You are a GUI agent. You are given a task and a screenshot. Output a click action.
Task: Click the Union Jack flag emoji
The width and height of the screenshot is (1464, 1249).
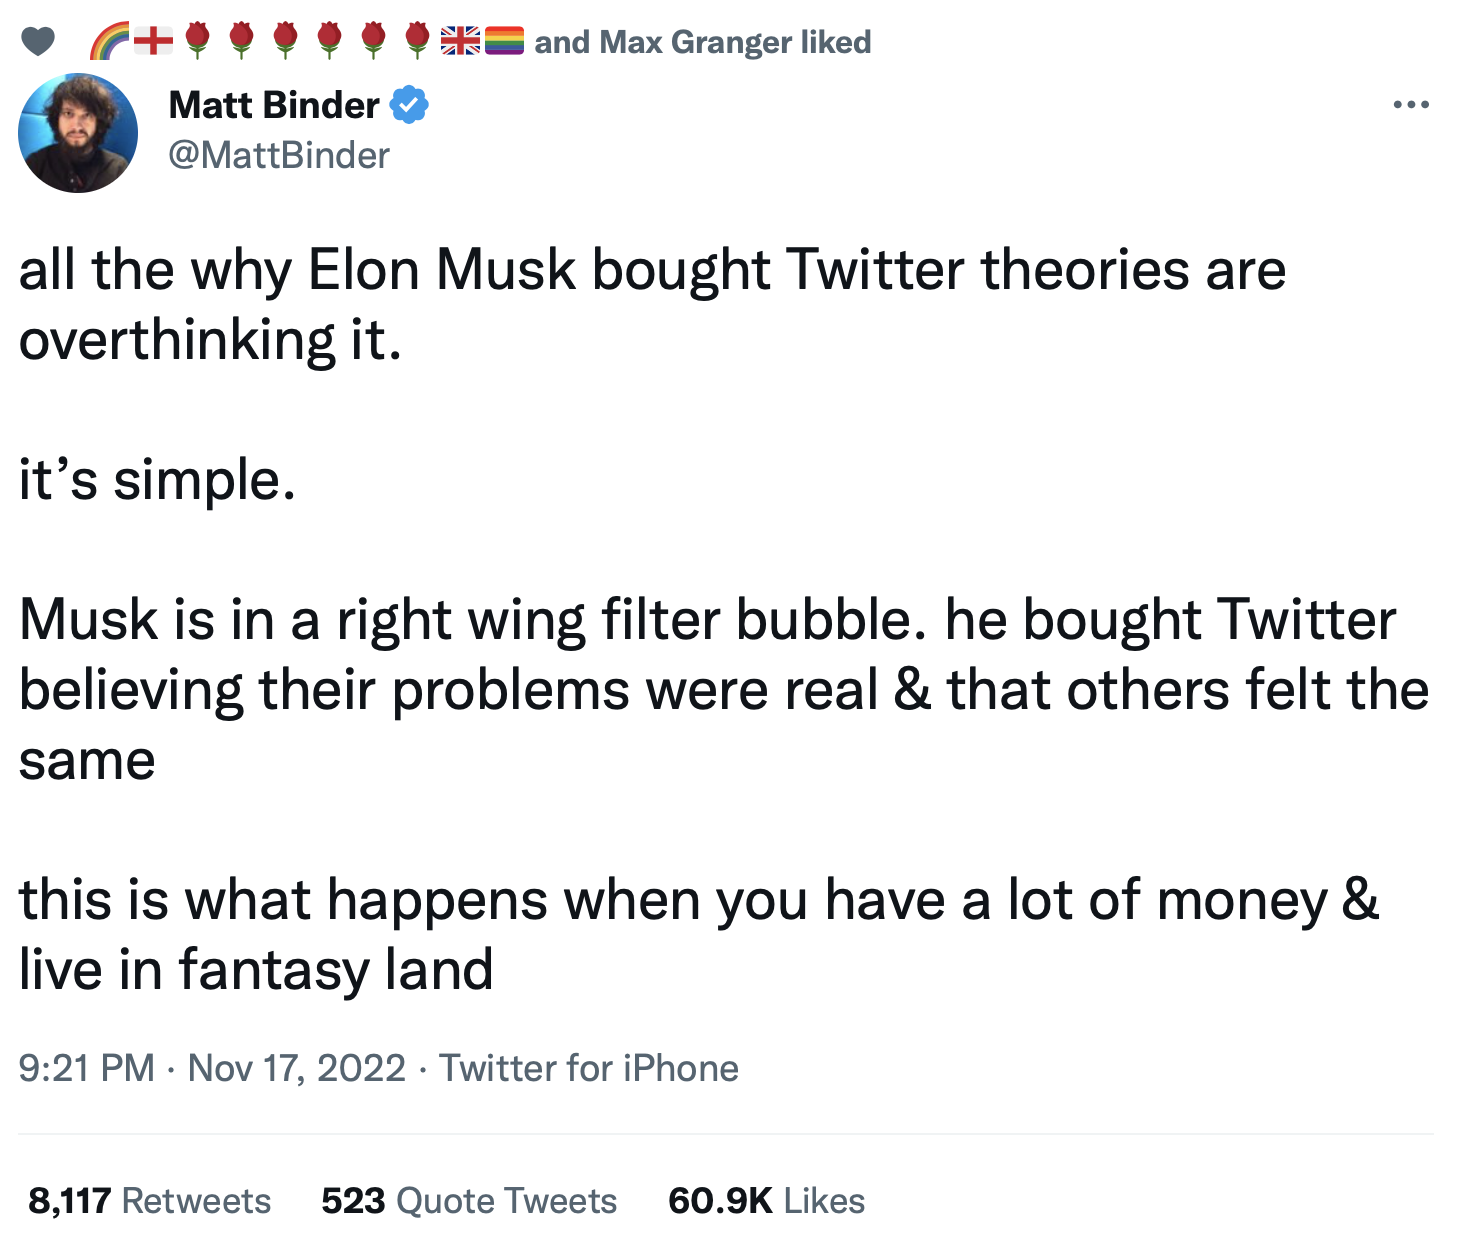(x=460, y=41)
